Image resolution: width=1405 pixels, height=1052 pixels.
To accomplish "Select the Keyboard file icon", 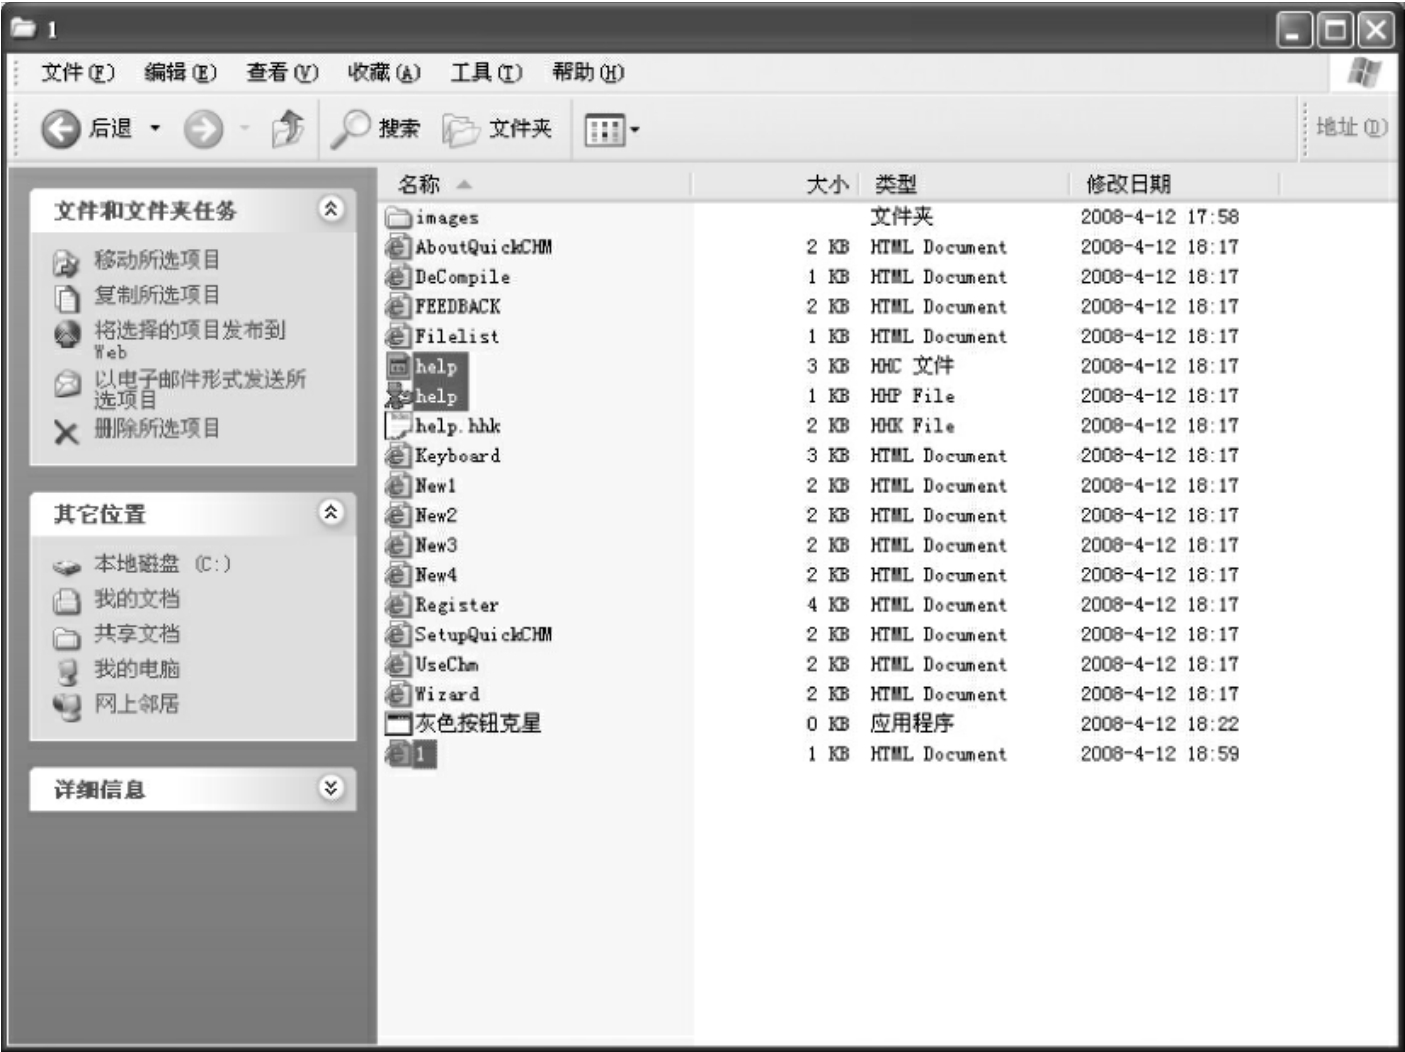I will pos(399,455).
